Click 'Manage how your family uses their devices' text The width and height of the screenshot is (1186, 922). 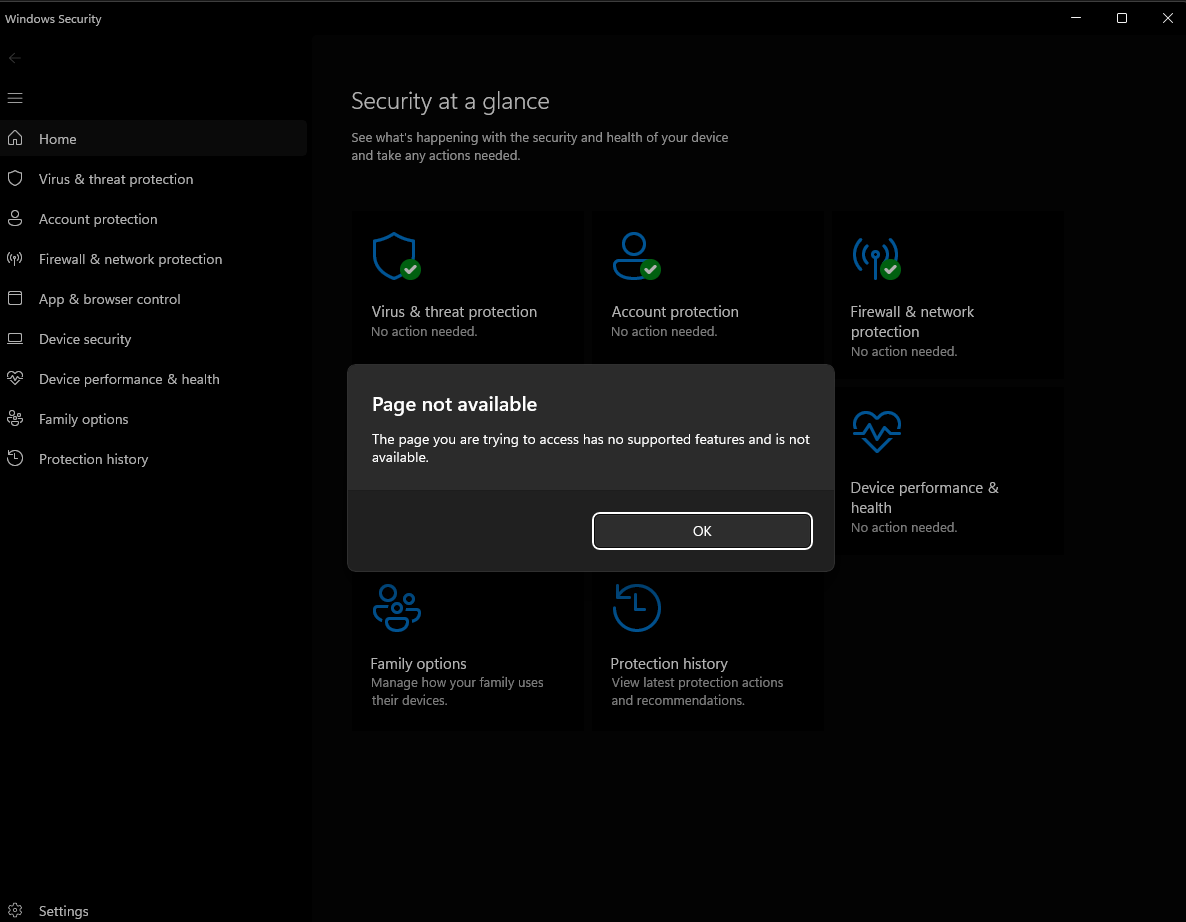[457, 691]
